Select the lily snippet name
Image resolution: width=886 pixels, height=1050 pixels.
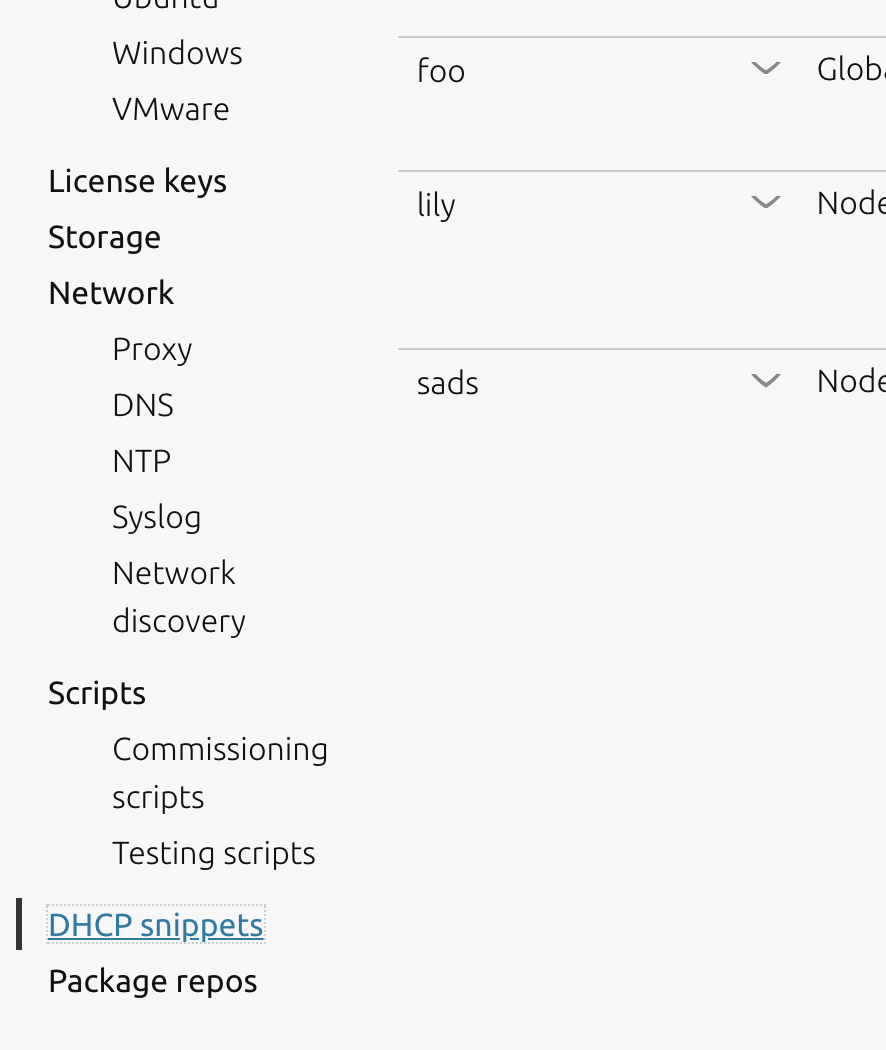point(436,203)
